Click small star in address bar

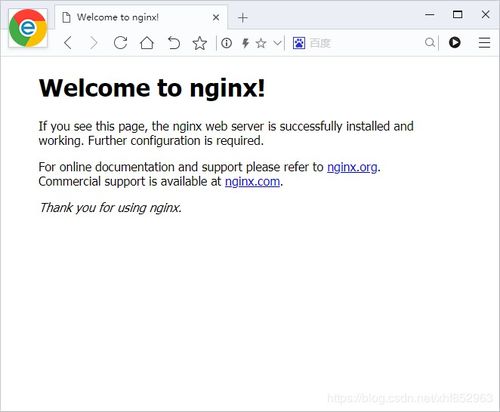261,43
